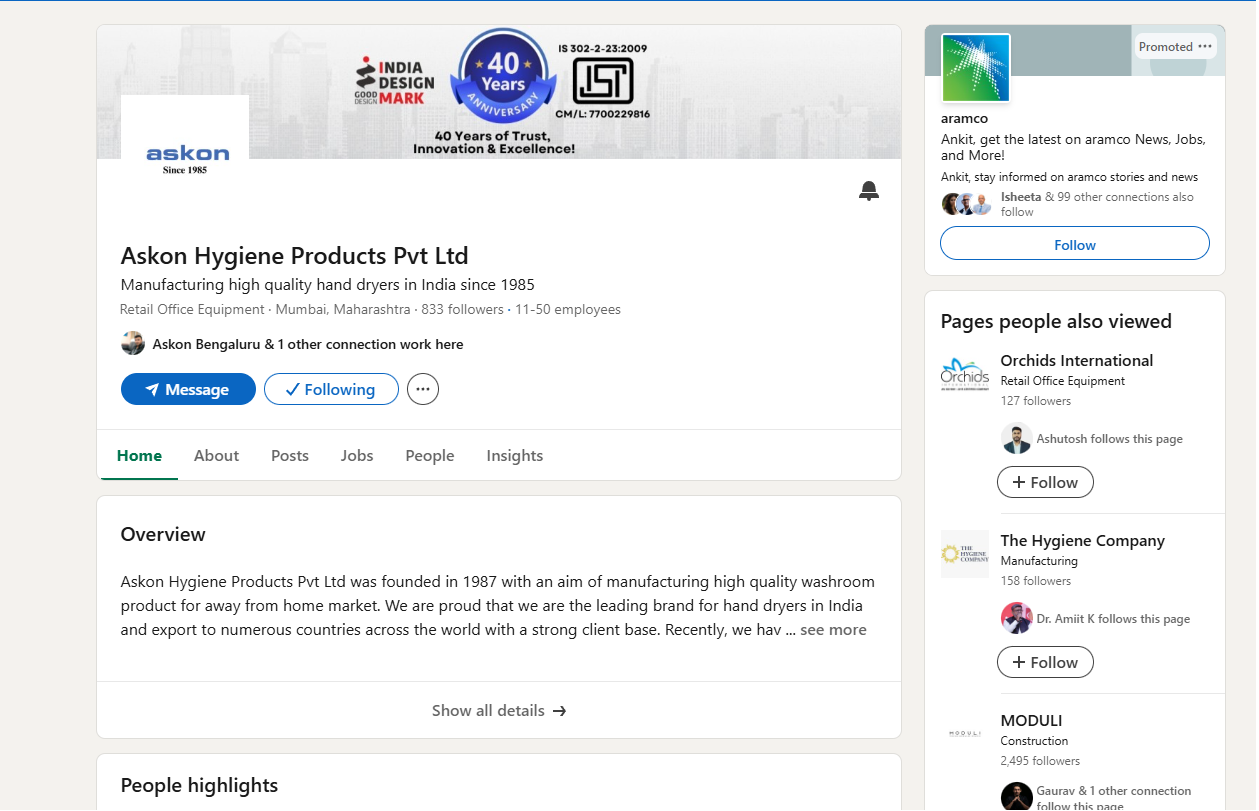The height and width of the screenshot is (811, 1259).
Task: Click the 40 Years anniversary banner image
Action: [499, 92]
